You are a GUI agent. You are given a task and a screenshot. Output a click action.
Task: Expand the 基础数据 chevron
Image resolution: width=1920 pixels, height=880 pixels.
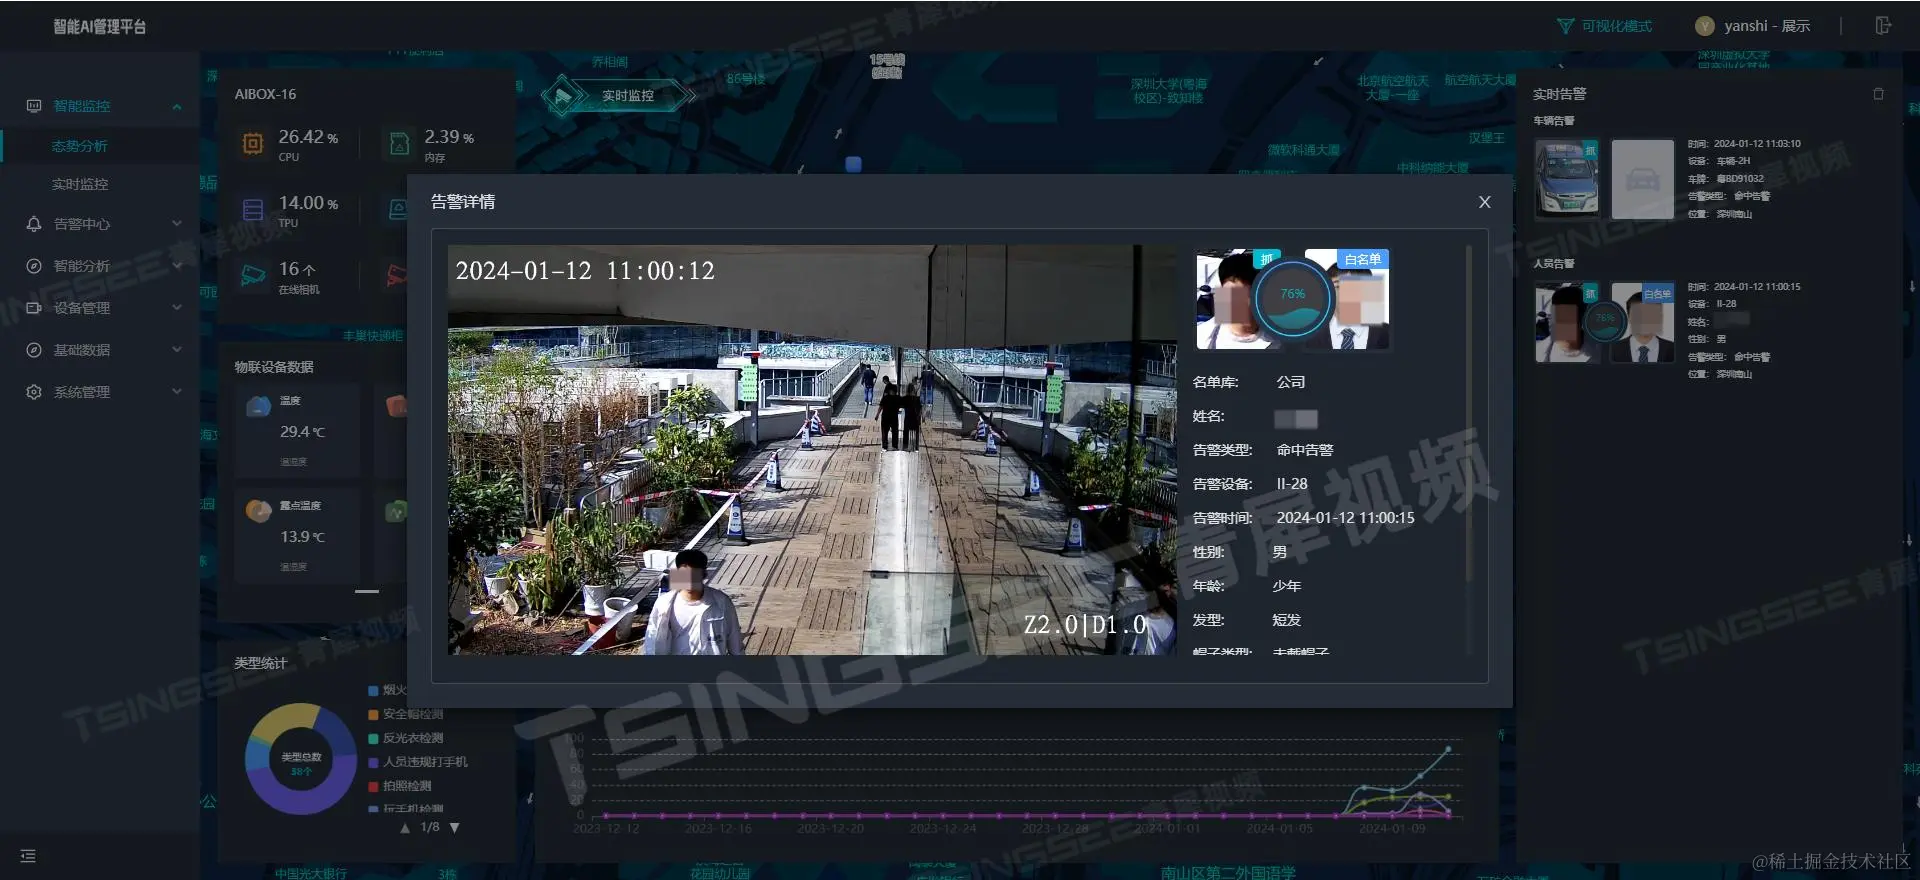(x=177, y=350)
